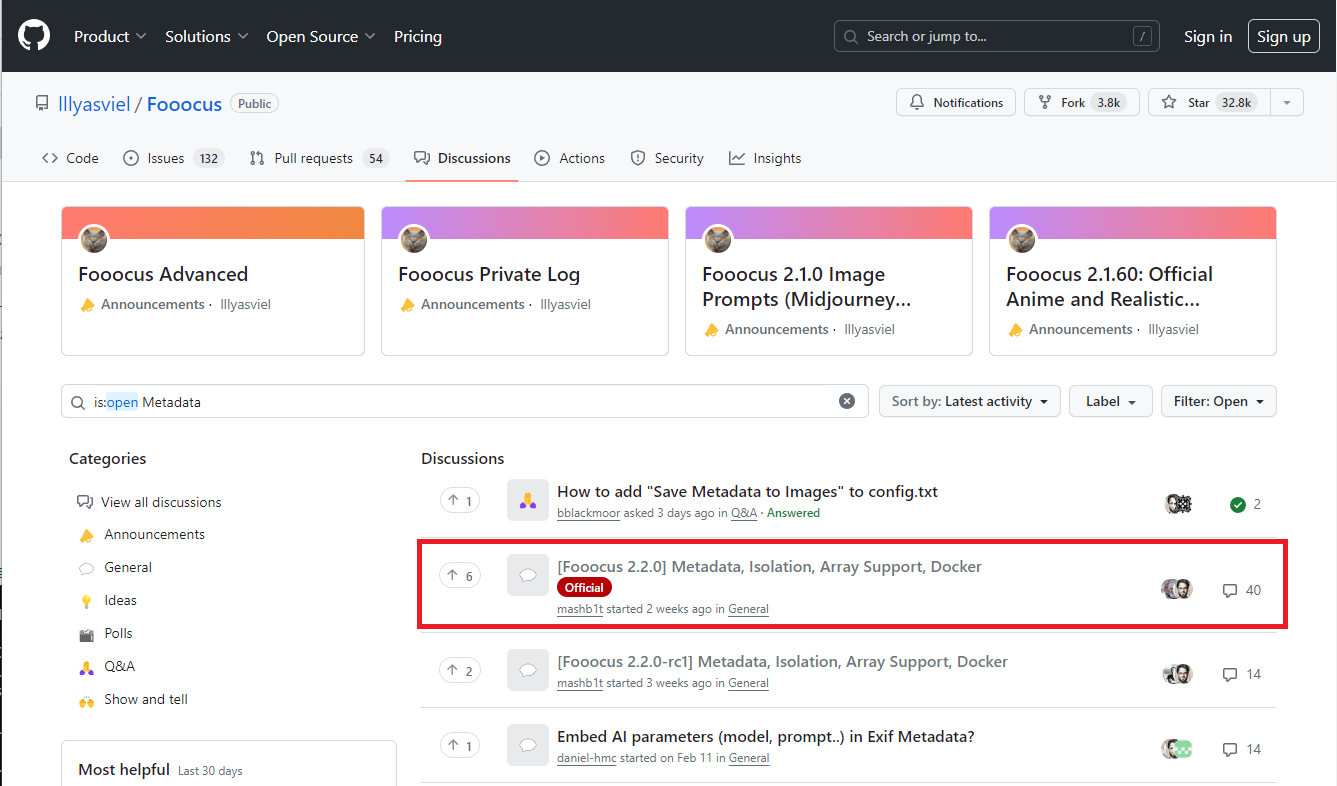This screenshot has width=1337, height=786.
Task: Click the Q&A icon beside Save Metadata discussion
Action: 528,500
